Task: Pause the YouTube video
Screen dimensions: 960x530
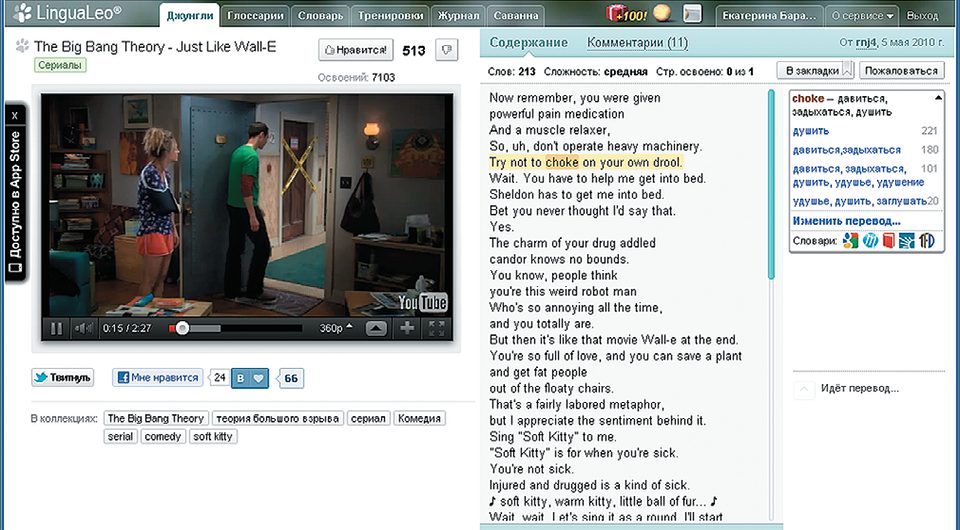Action: (56, 328)
